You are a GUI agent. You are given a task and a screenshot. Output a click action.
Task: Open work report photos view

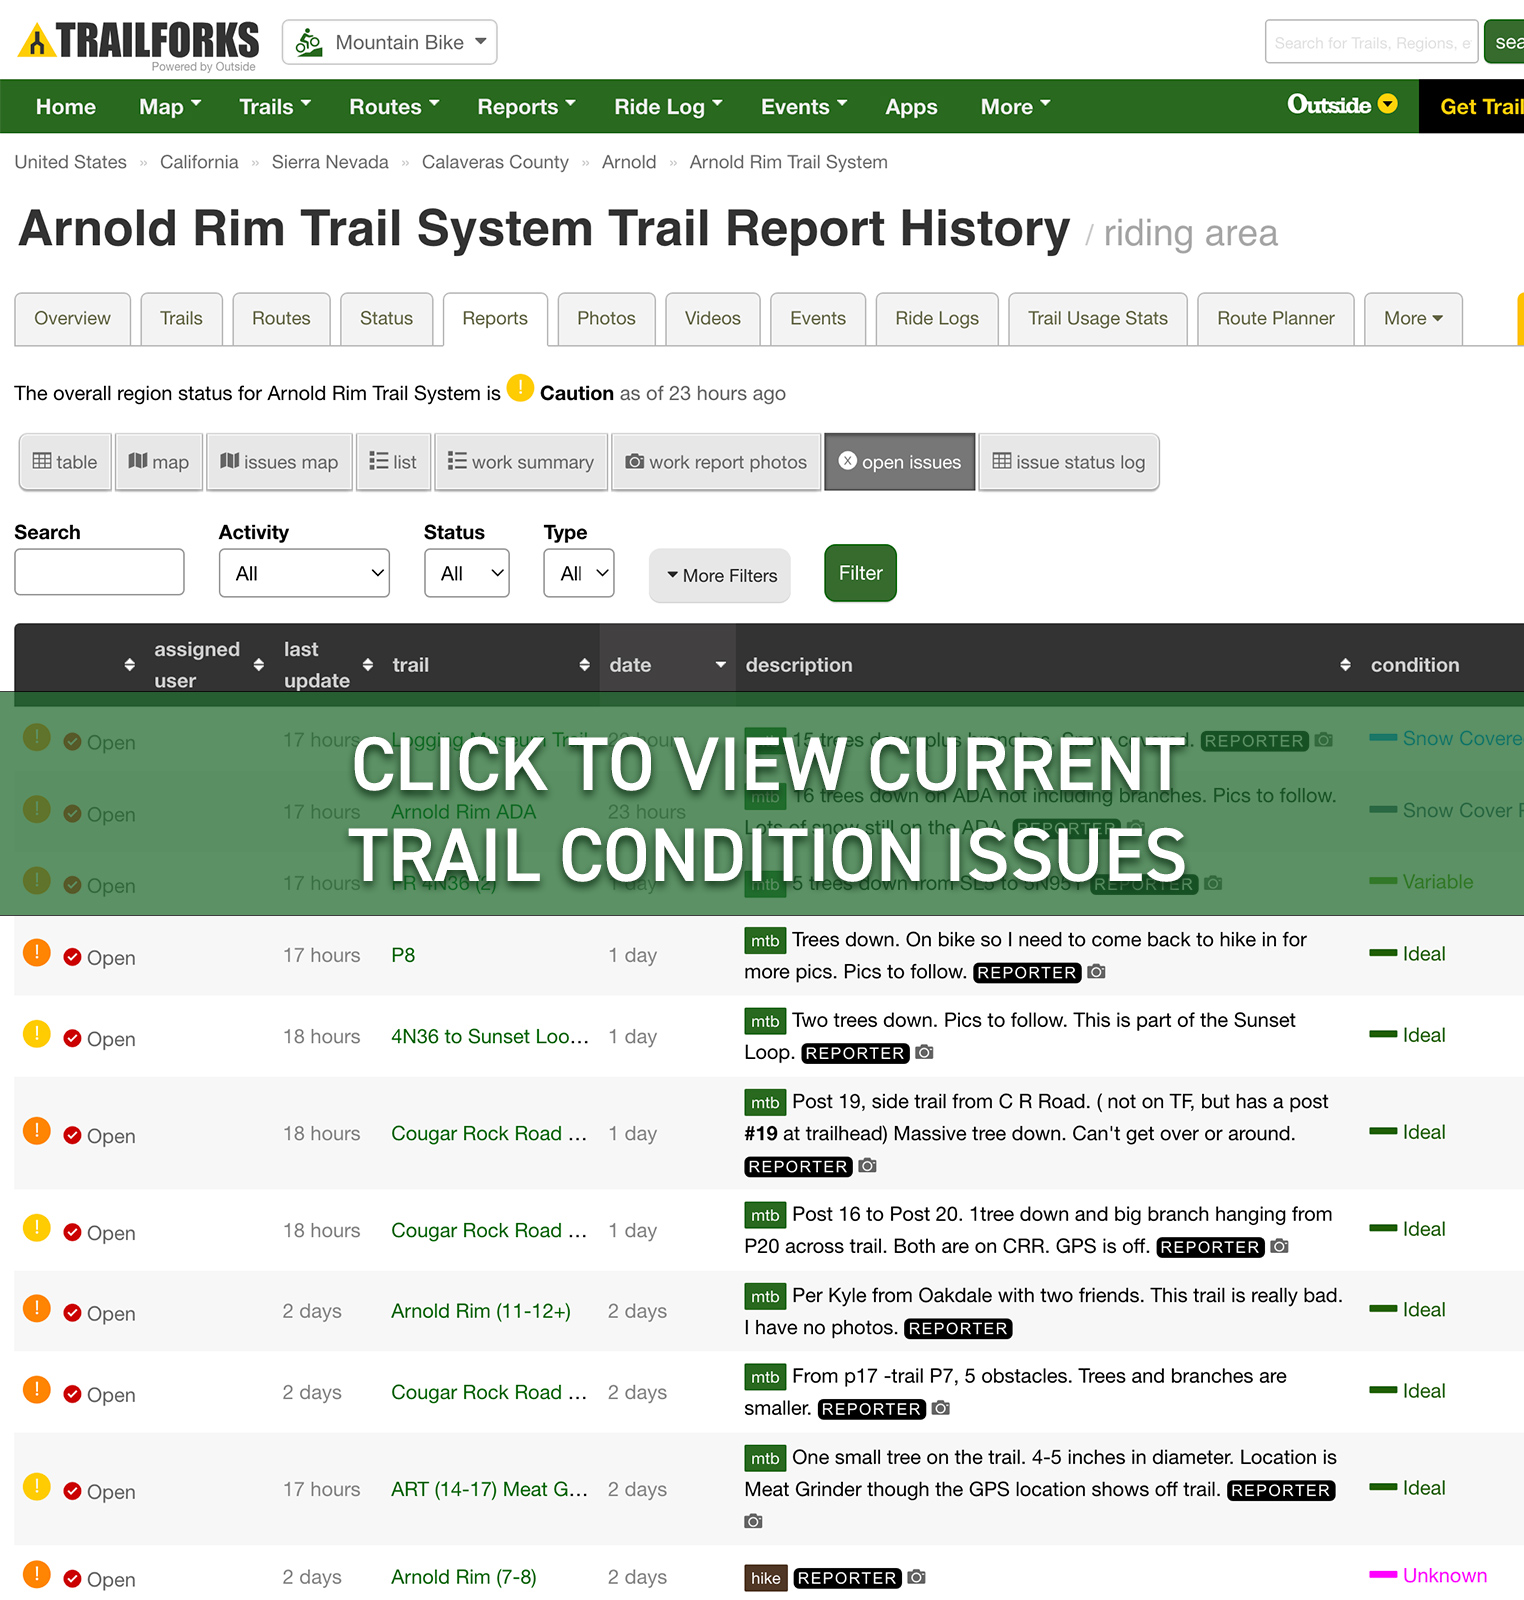coord(716,462)
